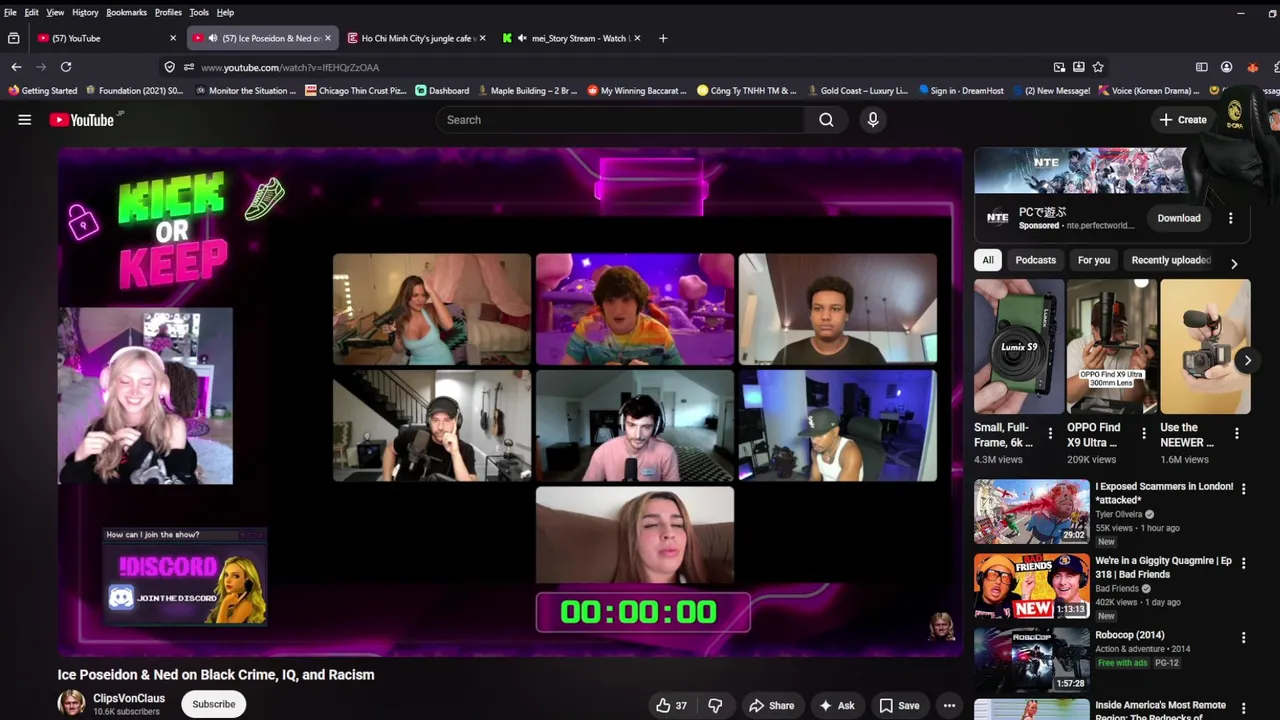
Task: Open the File menu
Action: point(10,12)
